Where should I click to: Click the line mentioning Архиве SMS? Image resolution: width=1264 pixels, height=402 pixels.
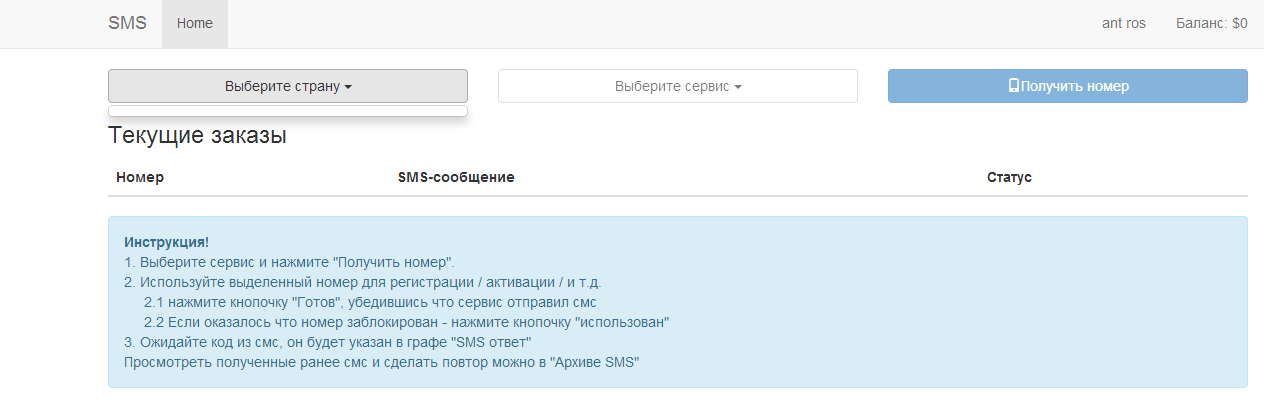[x=381, y=362]
